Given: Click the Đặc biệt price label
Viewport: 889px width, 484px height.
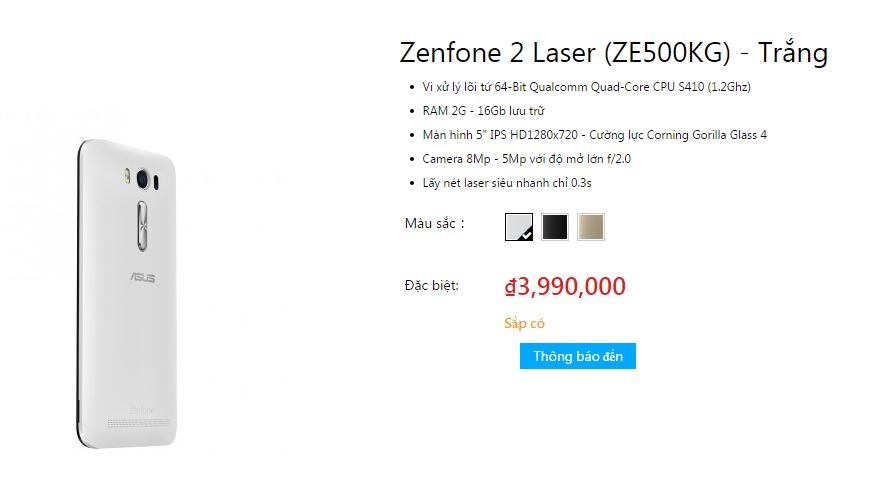Looking at the screenshot, I should pos(432,286).
